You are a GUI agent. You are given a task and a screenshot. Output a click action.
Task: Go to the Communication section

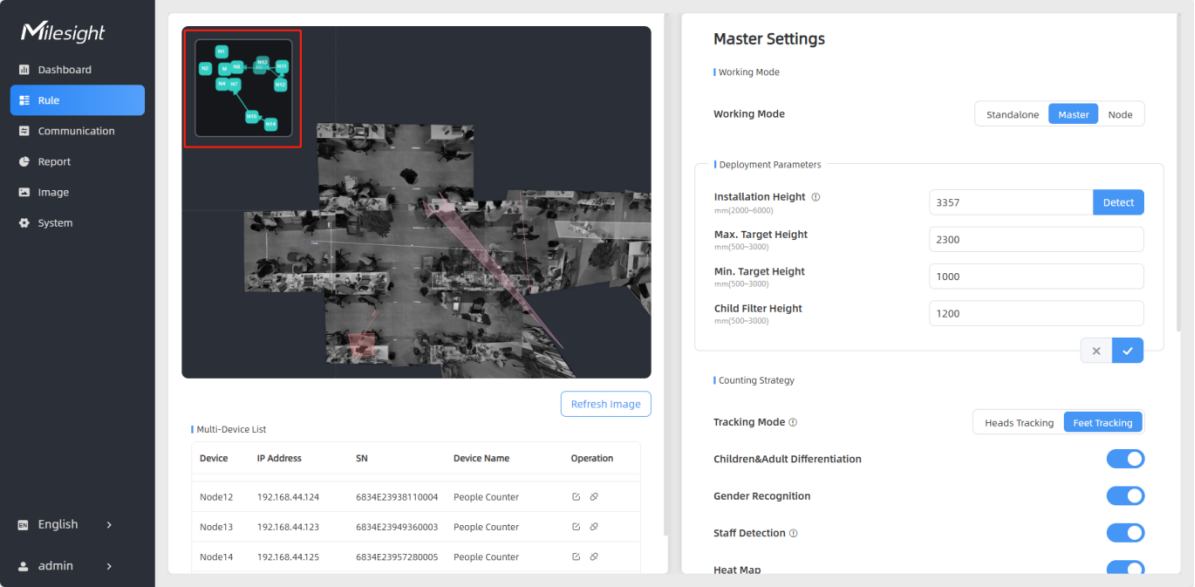pos(76,131)
